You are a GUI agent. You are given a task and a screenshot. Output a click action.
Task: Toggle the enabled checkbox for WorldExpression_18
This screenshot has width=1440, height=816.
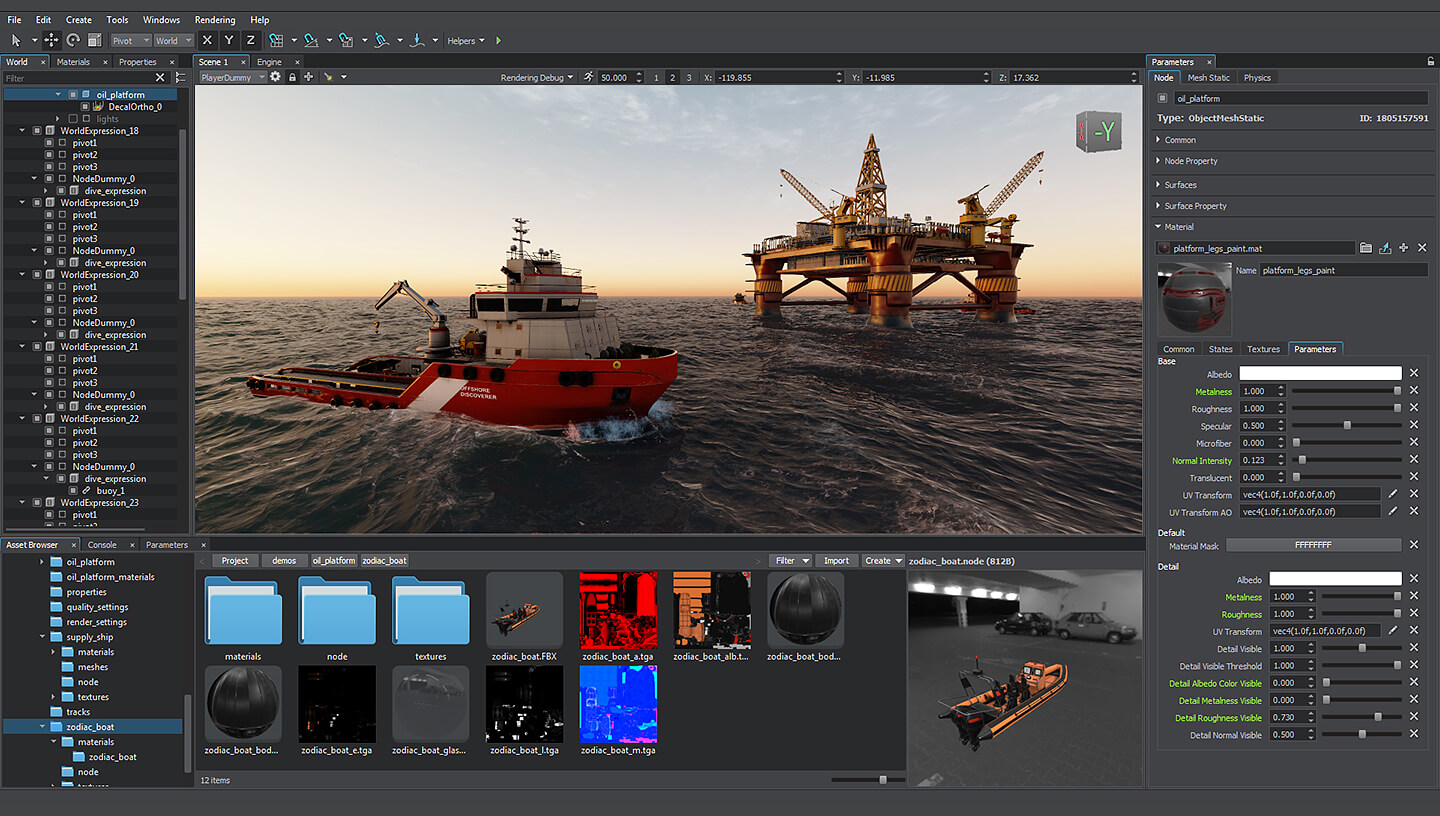coord(37,131)
